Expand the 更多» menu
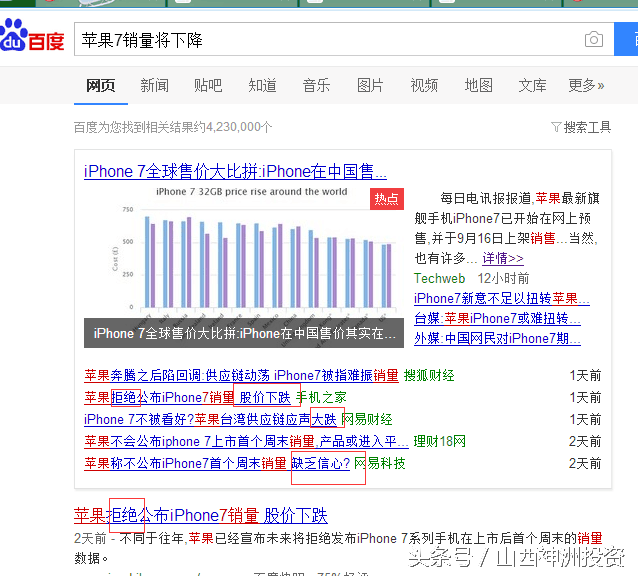638x576 pixels. coord(586,85)
